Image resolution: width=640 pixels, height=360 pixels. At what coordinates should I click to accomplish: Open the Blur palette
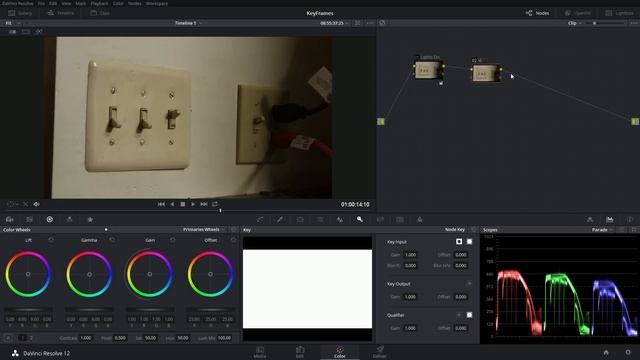tap(340, 220)
